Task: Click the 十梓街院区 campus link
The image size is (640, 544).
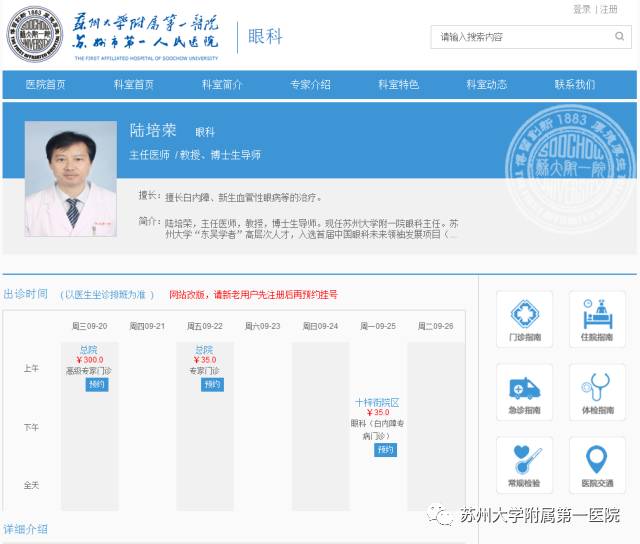Action: pyautogui.click(x=377, y=402)
